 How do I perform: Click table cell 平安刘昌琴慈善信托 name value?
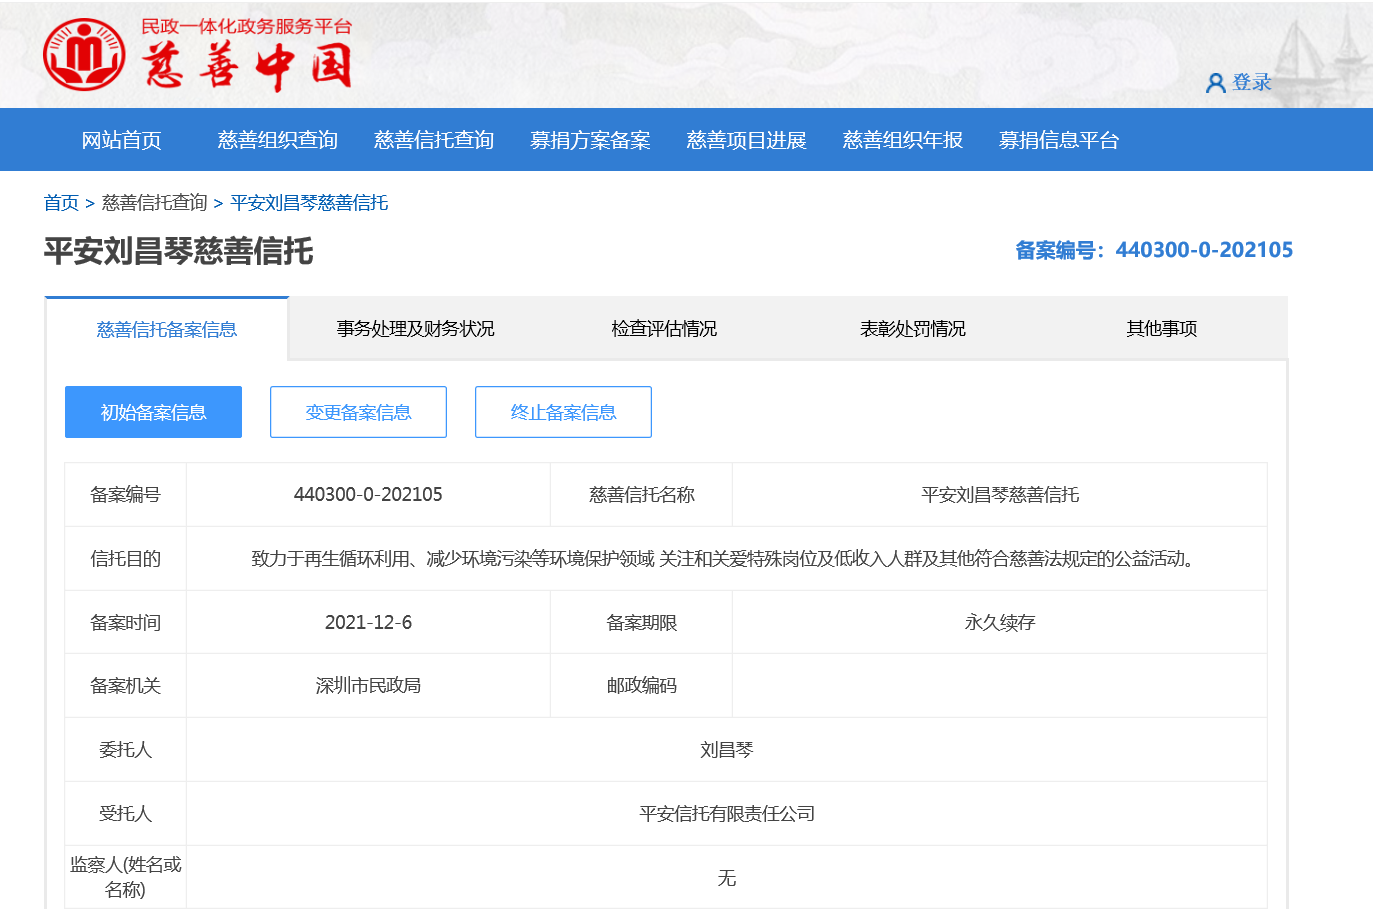pyautogui.click(x=1000, y=494)
